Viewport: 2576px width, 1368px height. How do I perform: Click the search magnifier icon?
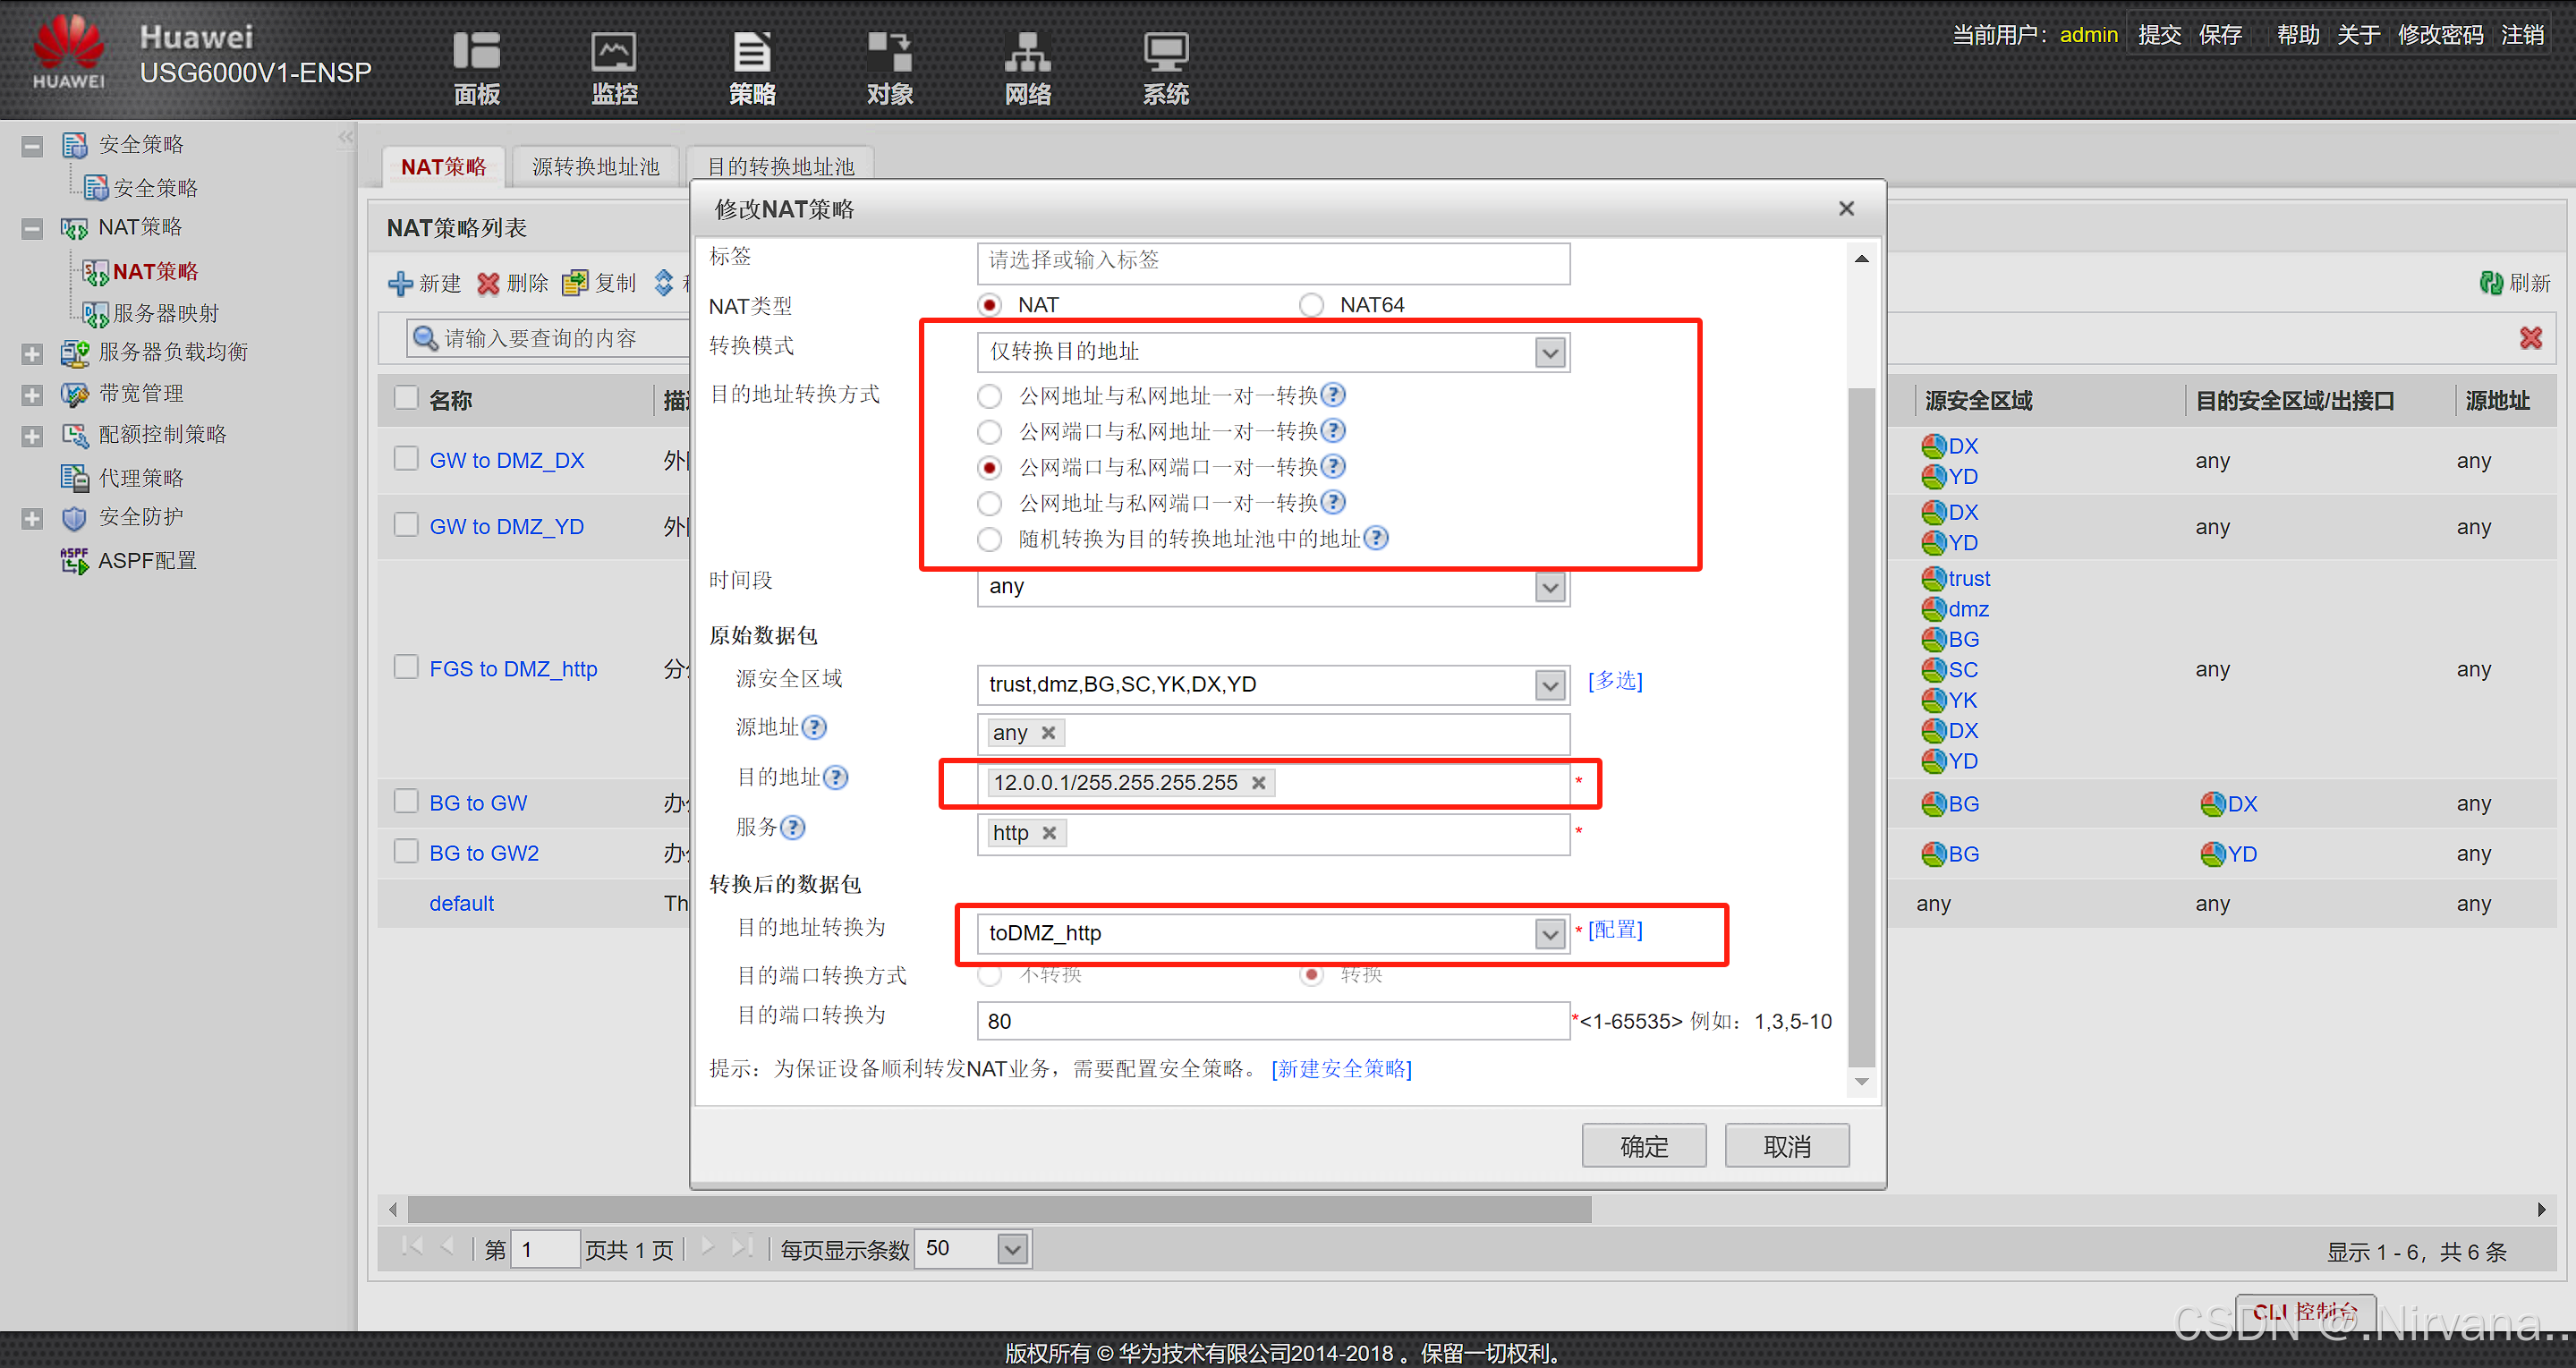tap(425, 338)
